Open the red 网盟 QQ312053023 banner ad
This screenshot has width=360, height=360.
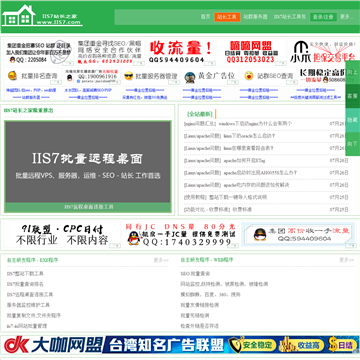click(252, 52)
